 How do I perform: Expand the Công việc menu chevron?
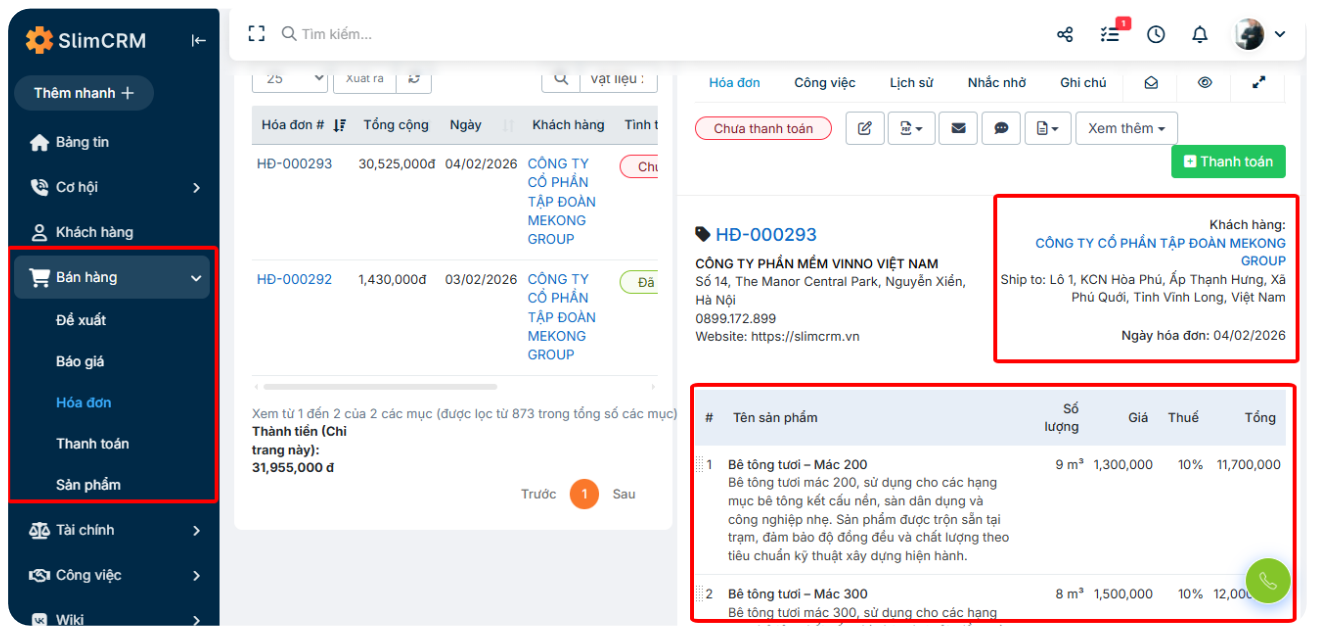(196, 575)
